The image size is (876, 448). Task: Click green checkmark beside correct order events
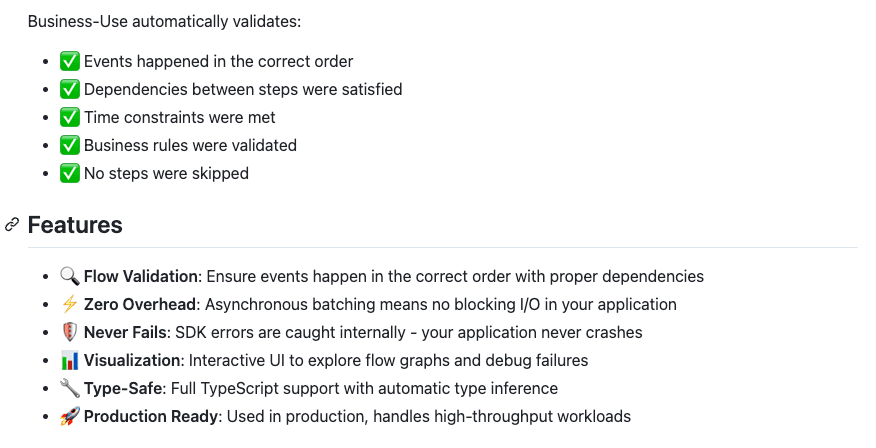click(x=69, y=61)
